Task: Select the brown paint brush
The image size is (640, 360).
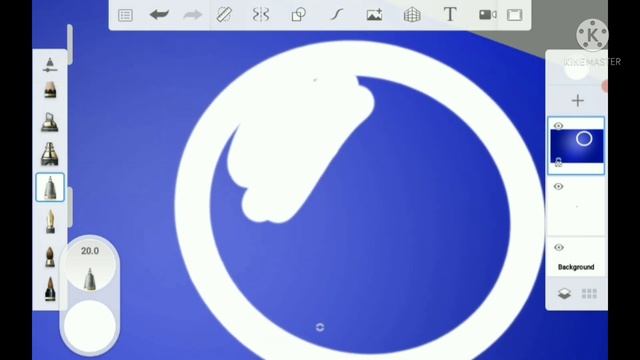Action: pyautogui.click(x=50, y=257)
